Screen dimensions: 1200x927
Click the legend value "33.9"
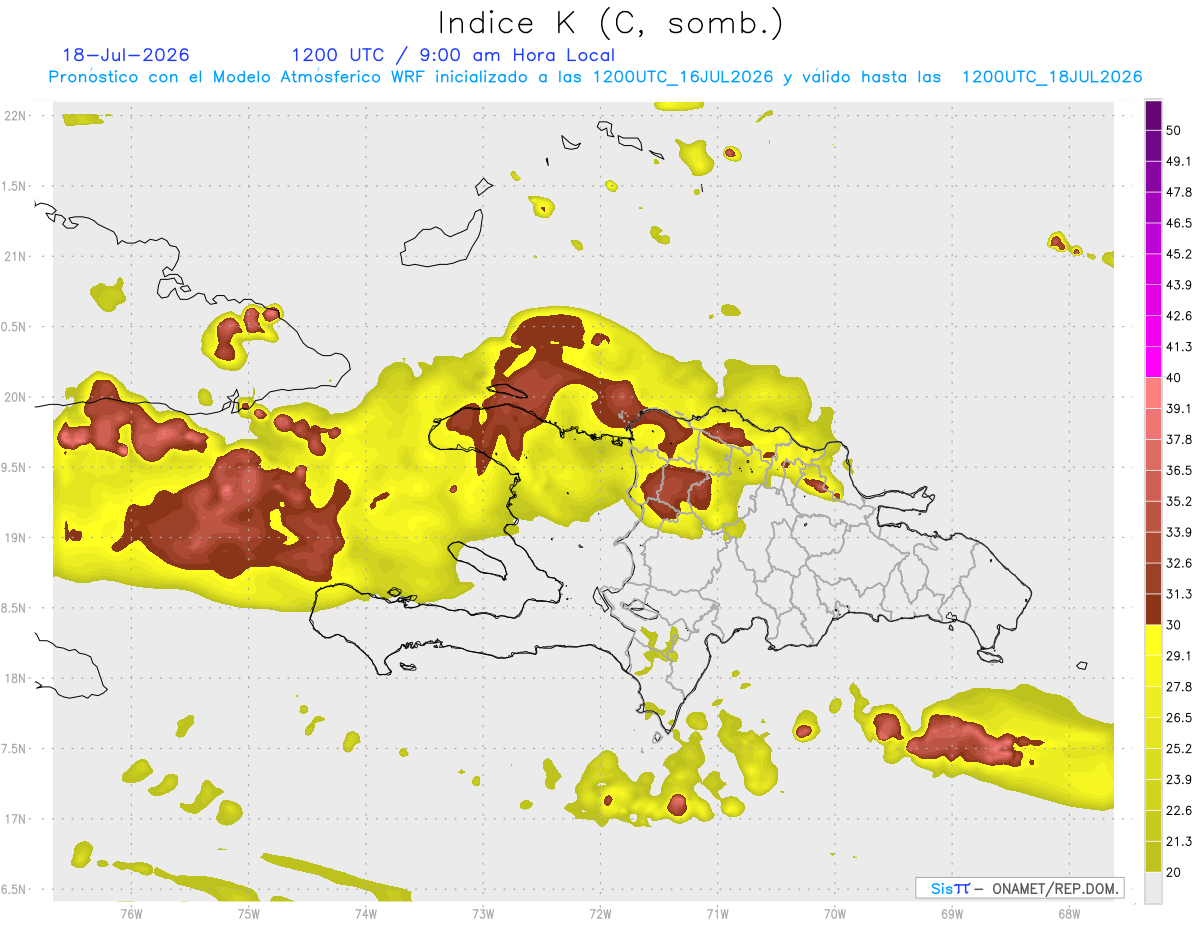coord(1179,532)
